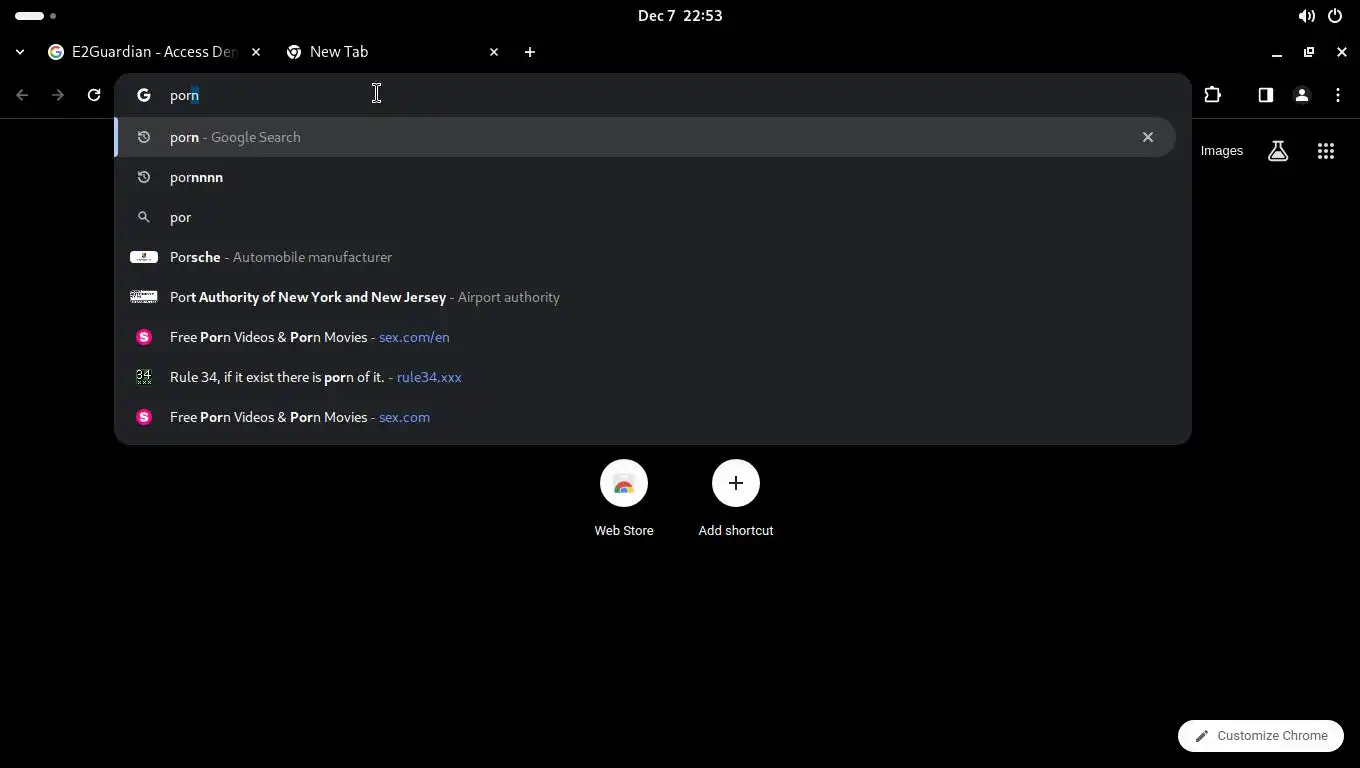Minimize the Chrome window
The height and width of the screenshot is (768, 1360).
tap(1277, 52)
